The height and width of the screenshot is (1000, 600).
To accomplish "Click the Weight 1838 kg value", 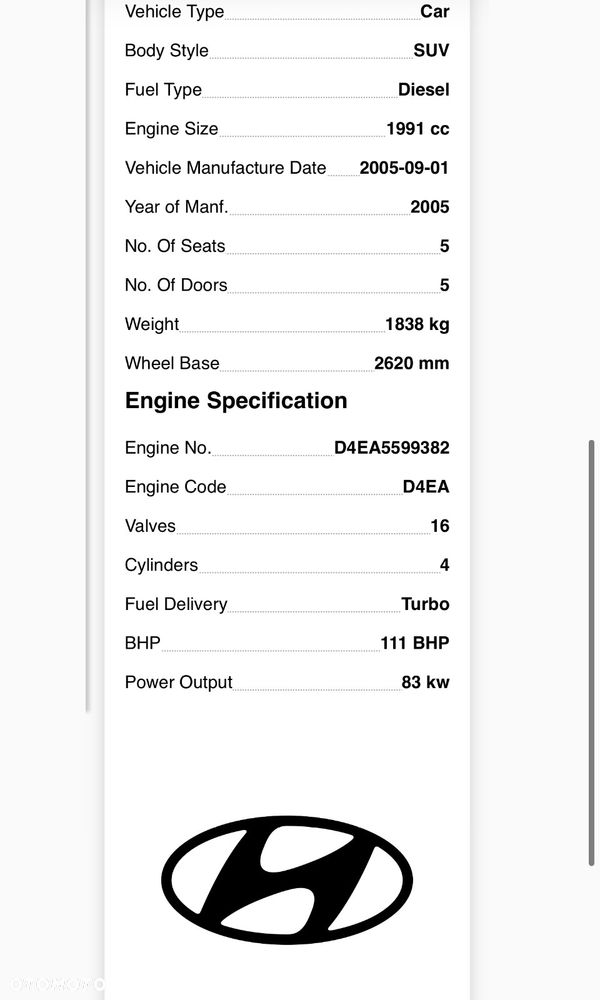I will tap(417, 324).
